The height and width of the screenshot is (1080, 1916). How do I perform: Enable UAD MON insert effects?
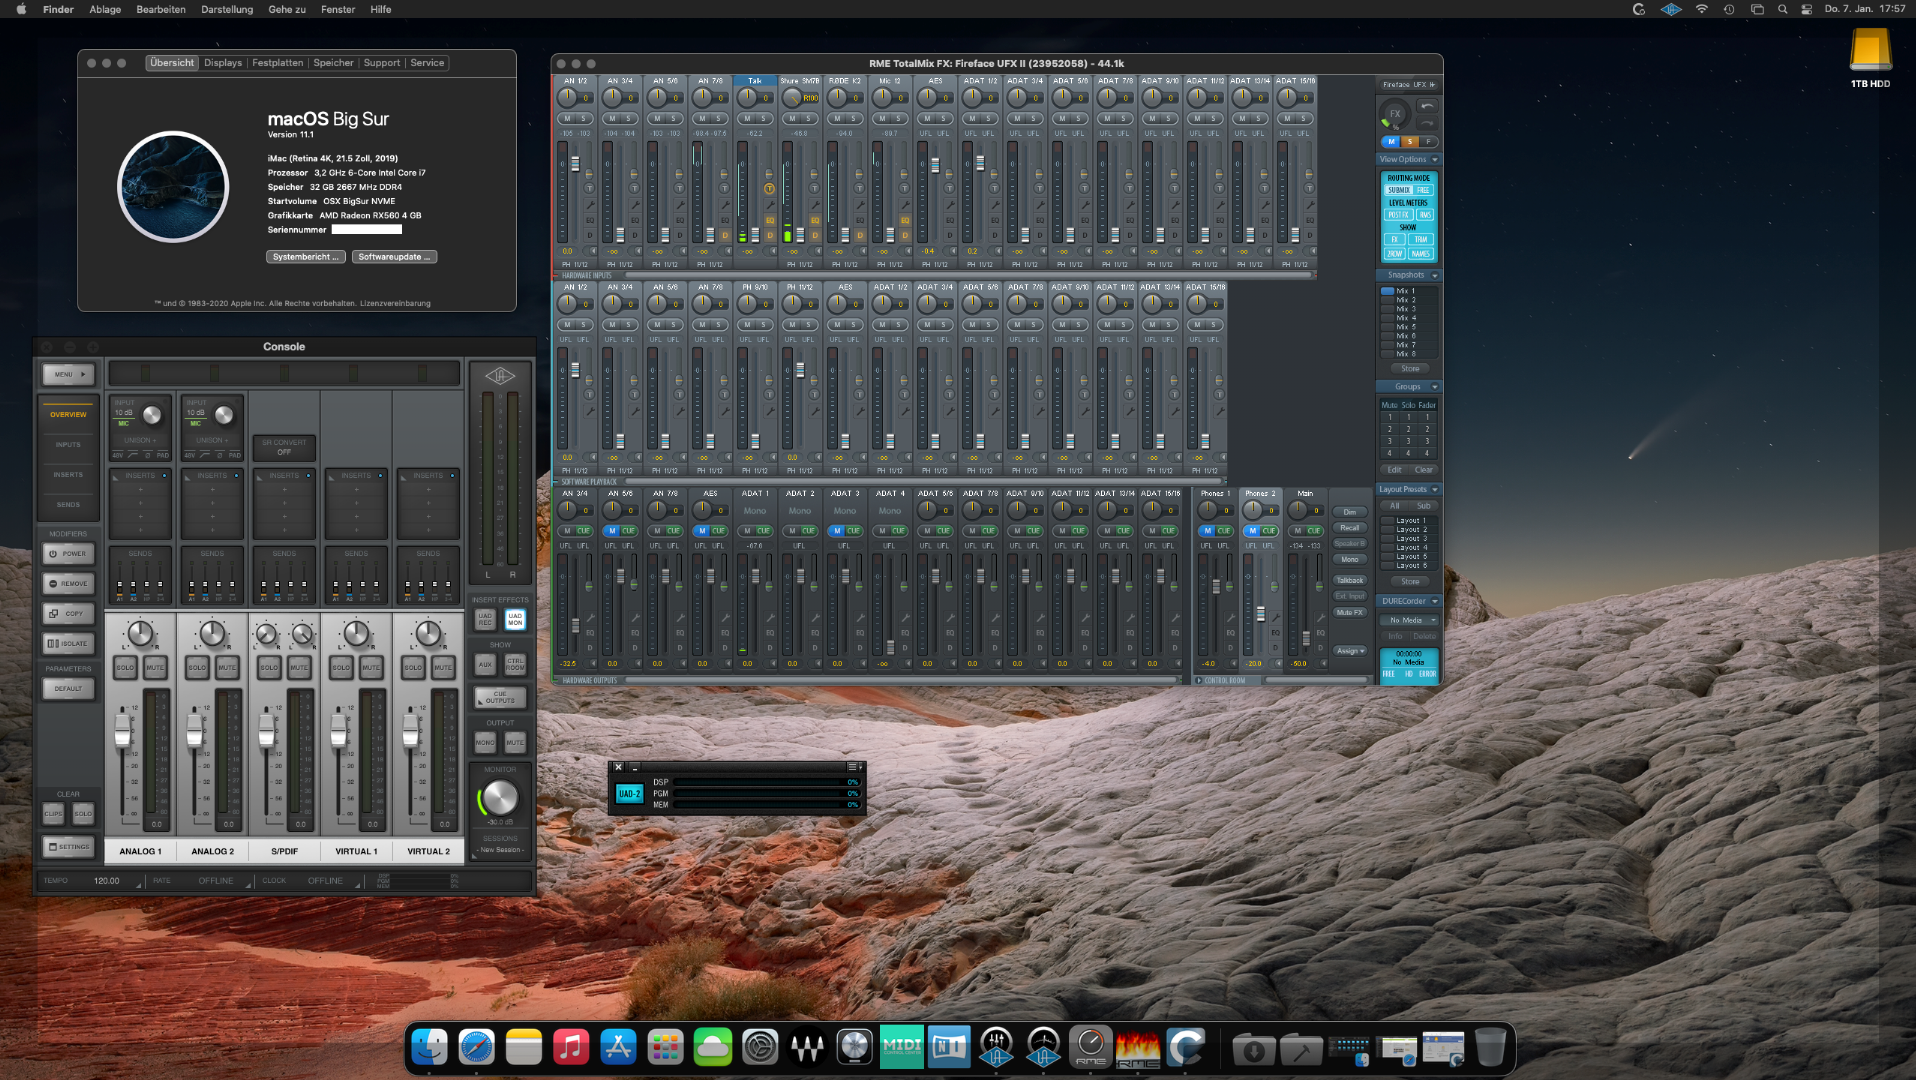pos(515,619)
